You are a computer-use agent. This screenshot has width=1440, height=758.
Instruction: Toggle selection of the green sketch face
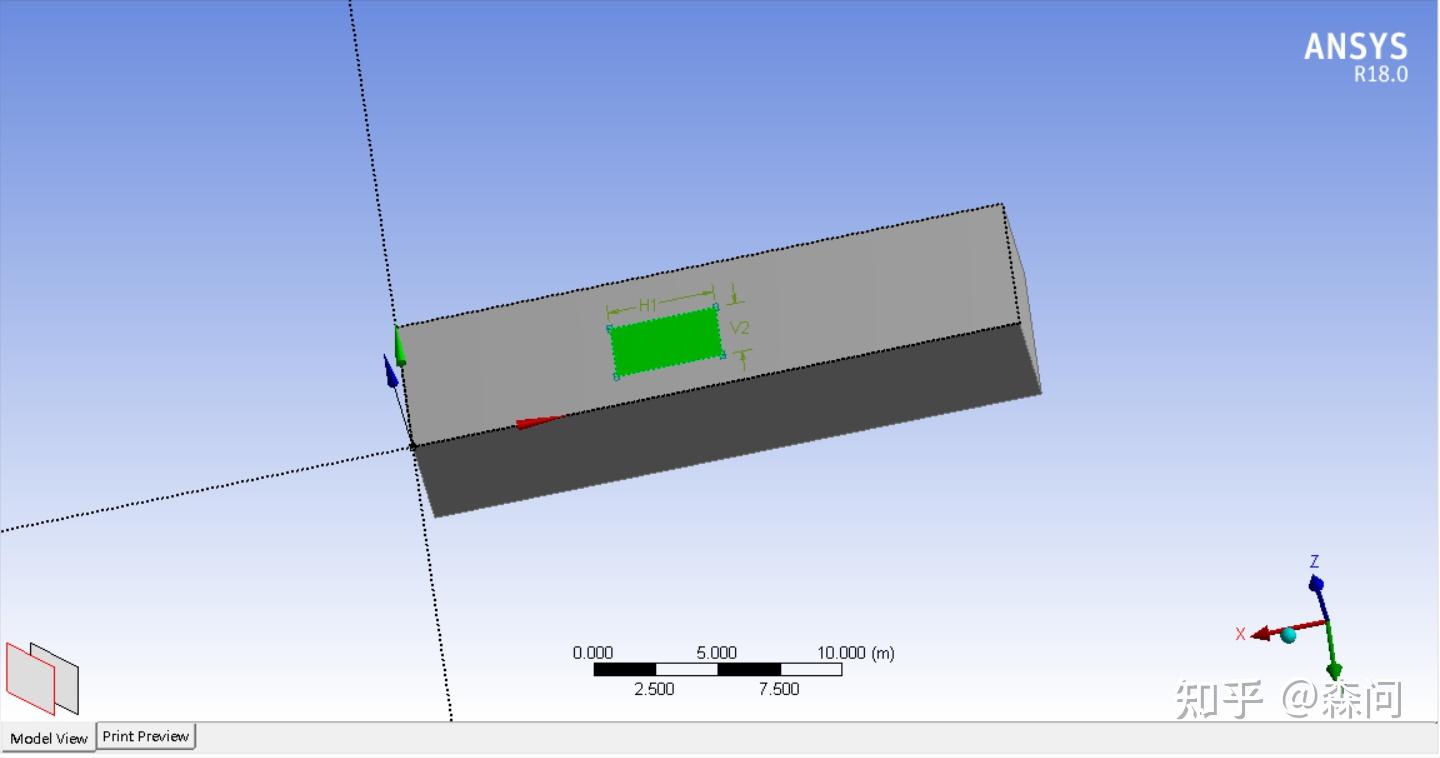point(665,342)
